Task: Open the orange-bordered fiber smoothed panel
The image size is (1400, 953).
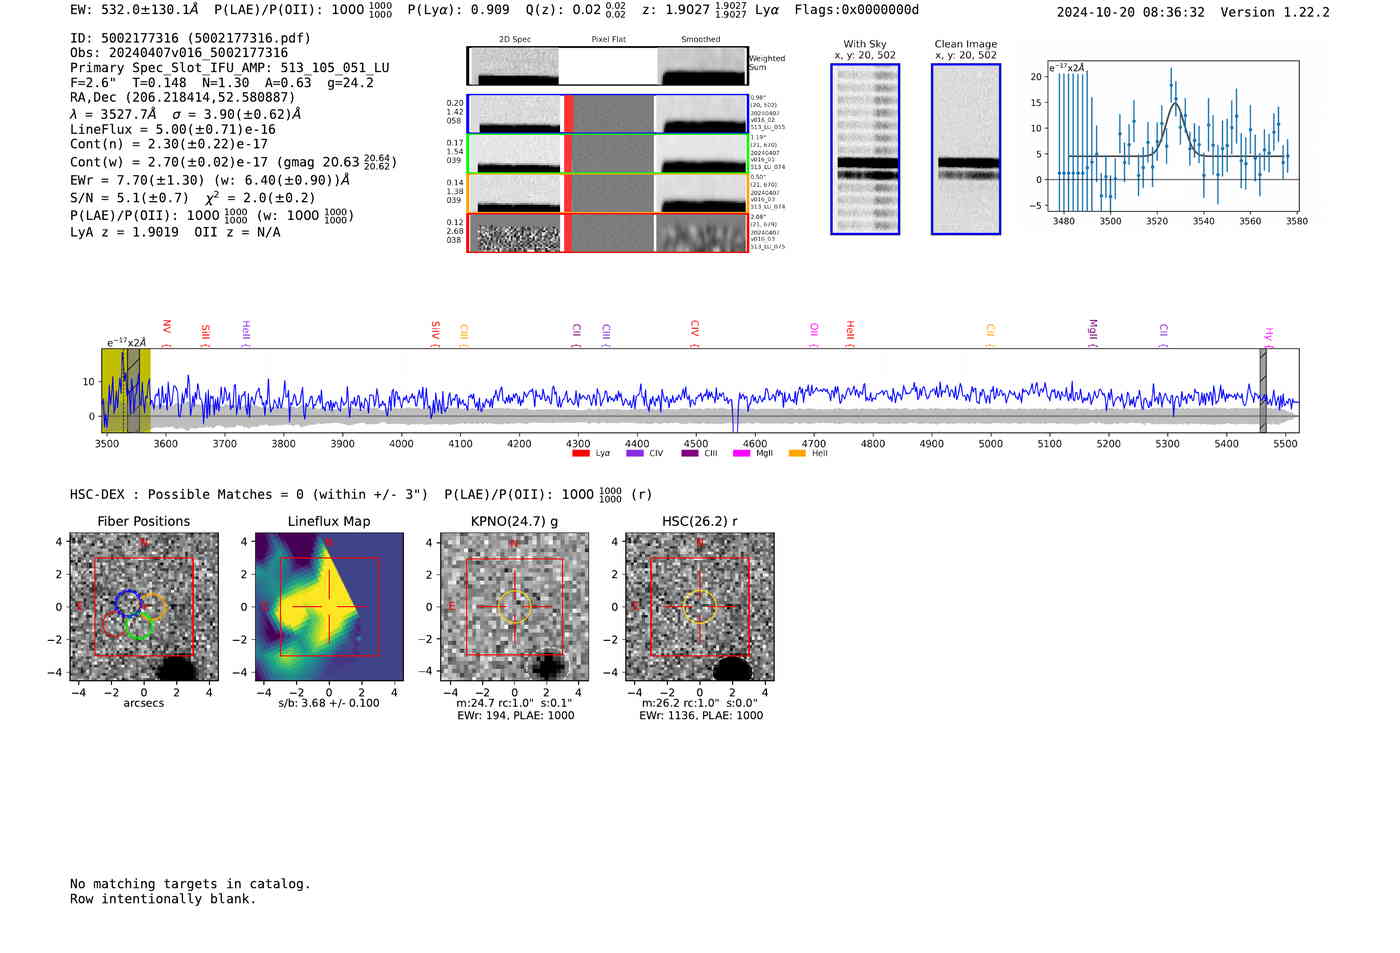Action: pyautogui.click(x=701, y=194)
